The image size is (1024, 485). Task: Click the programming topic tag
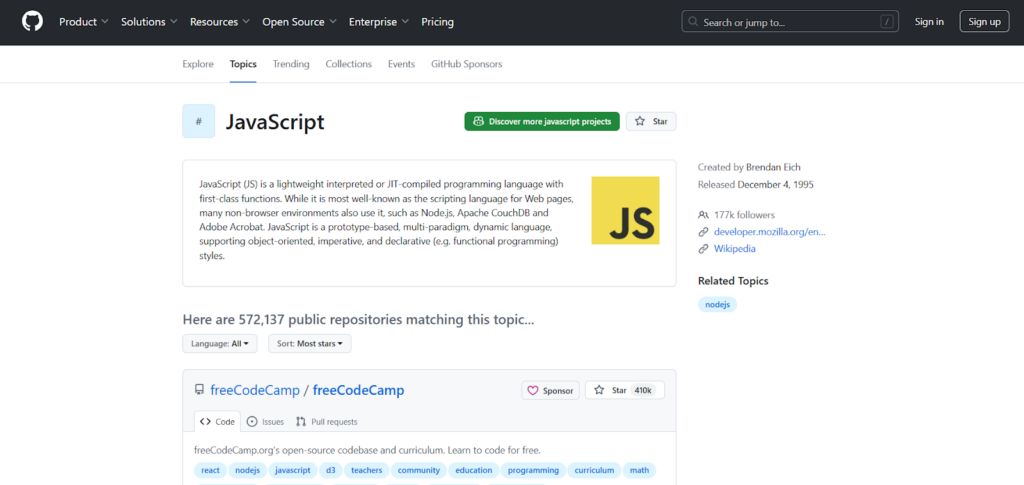534,470
